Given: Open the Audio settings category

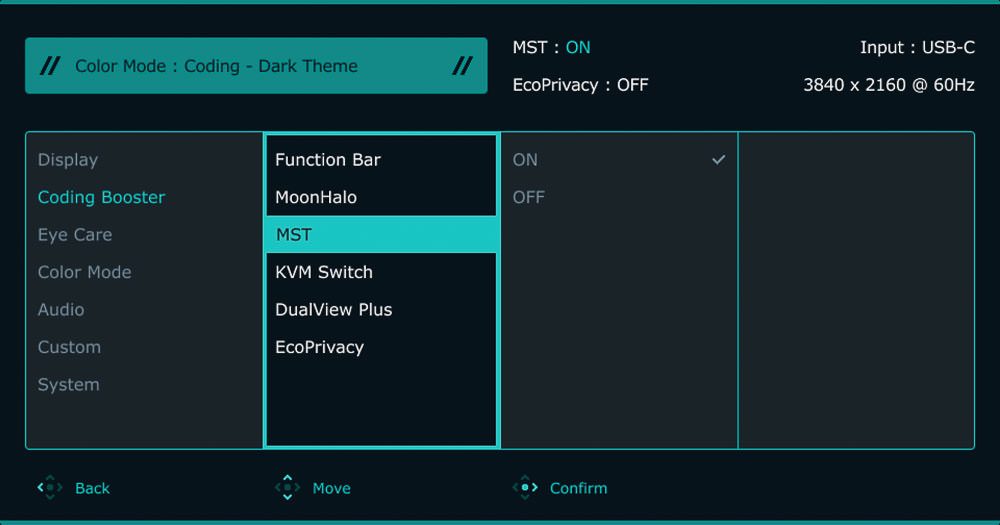Looking at the screenshot, I should tap(61, 310).
